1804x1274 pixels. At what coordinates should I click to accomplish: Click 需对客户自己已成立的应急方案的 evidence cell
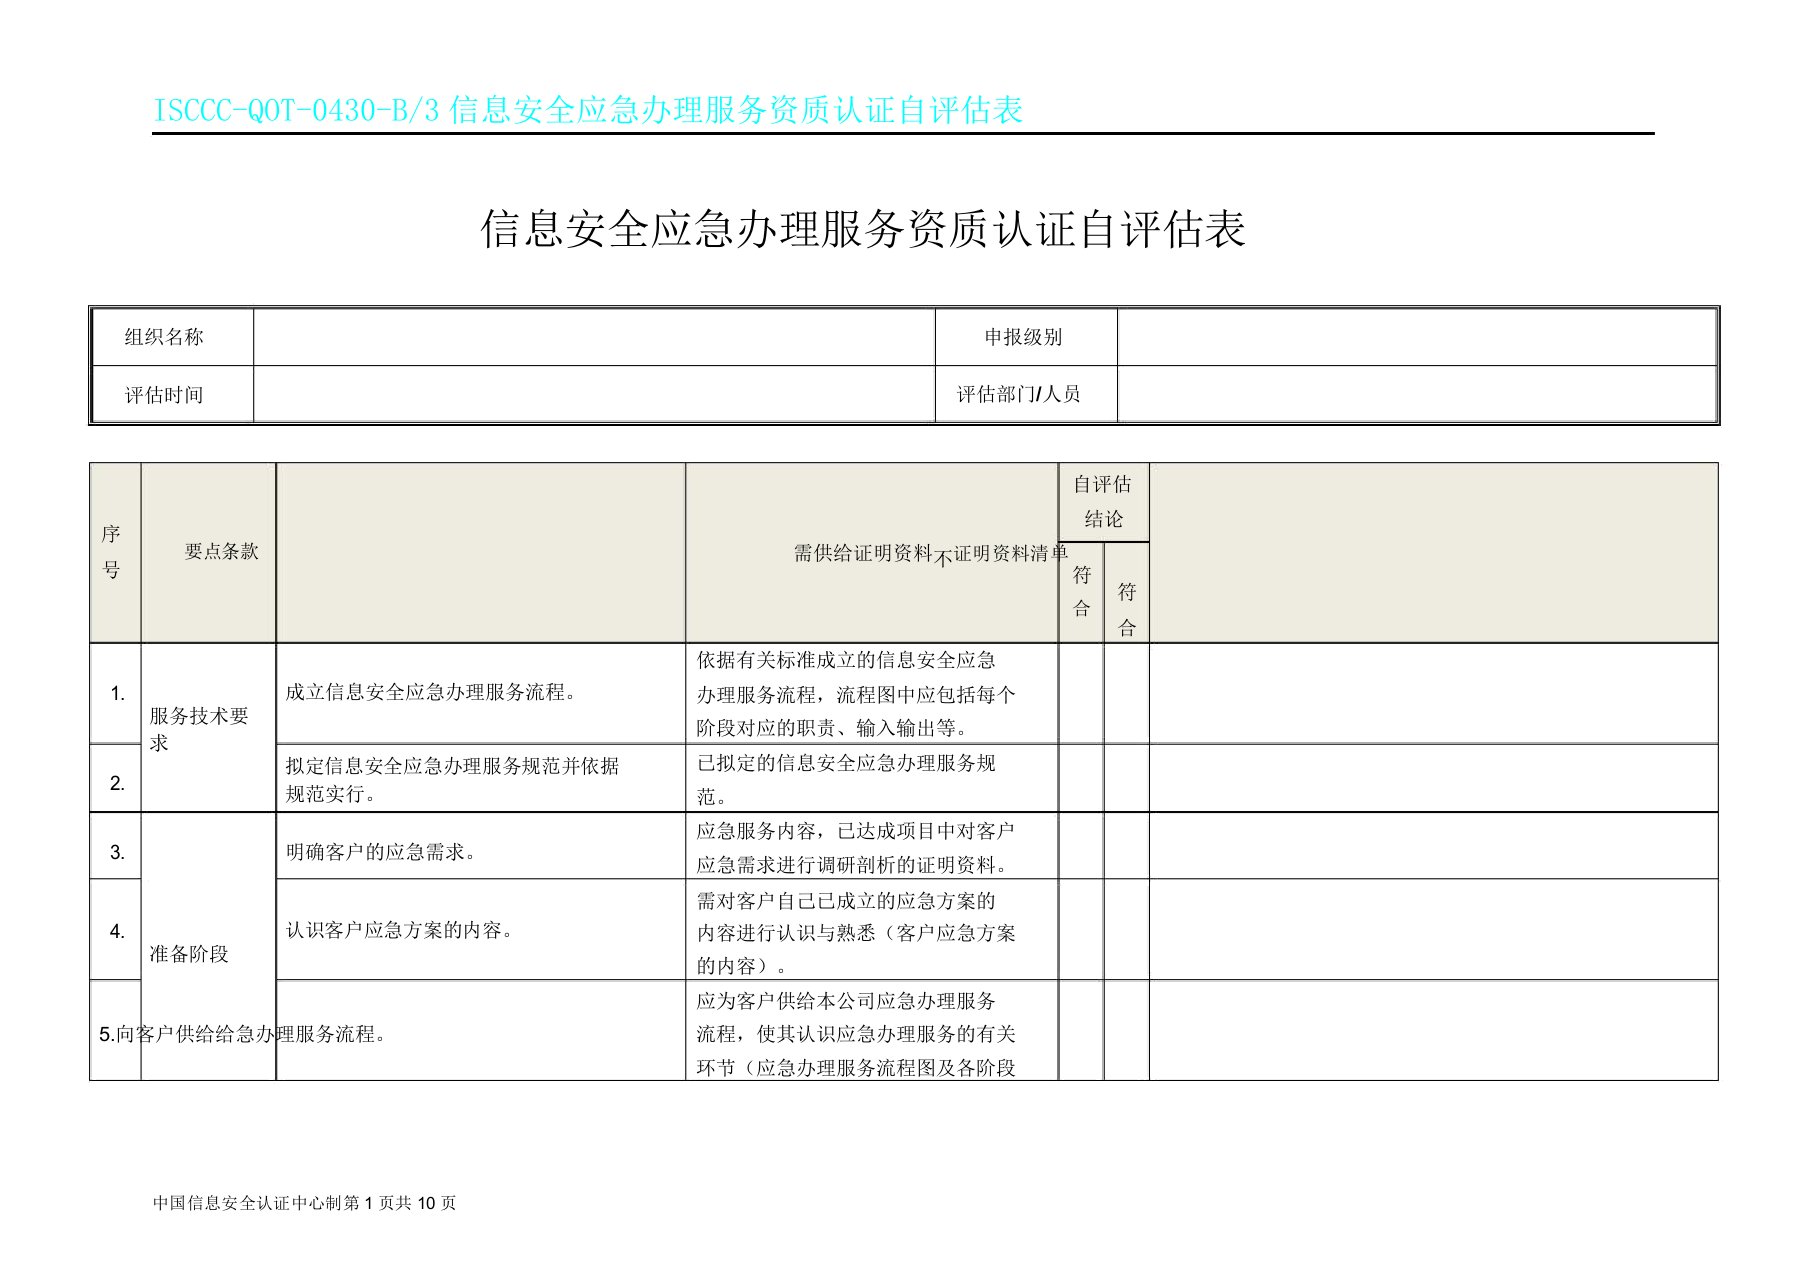872,931
